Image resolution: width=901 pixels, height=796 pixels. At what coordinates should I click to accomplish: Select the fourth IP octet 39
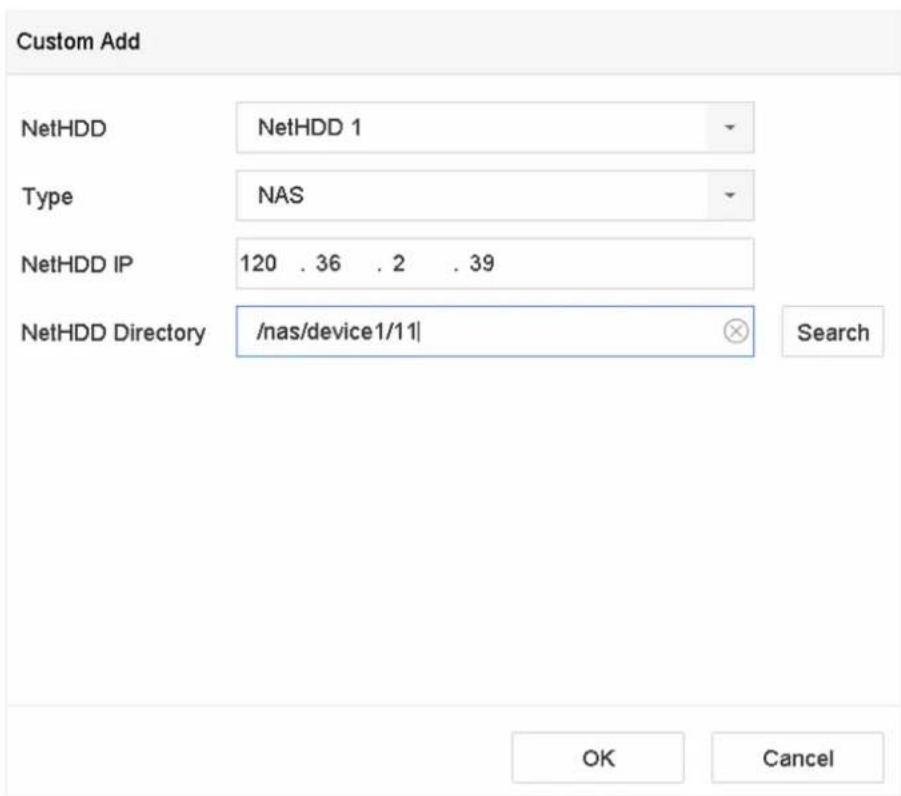pos(482,263)
